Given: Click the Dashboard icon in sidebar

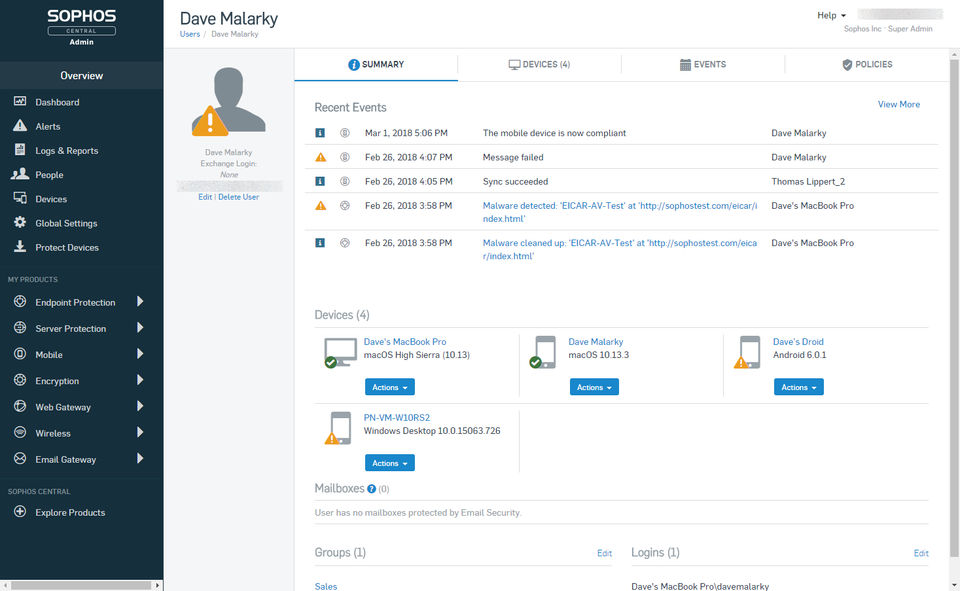Looking at the screenshot, I should [20, 102].
